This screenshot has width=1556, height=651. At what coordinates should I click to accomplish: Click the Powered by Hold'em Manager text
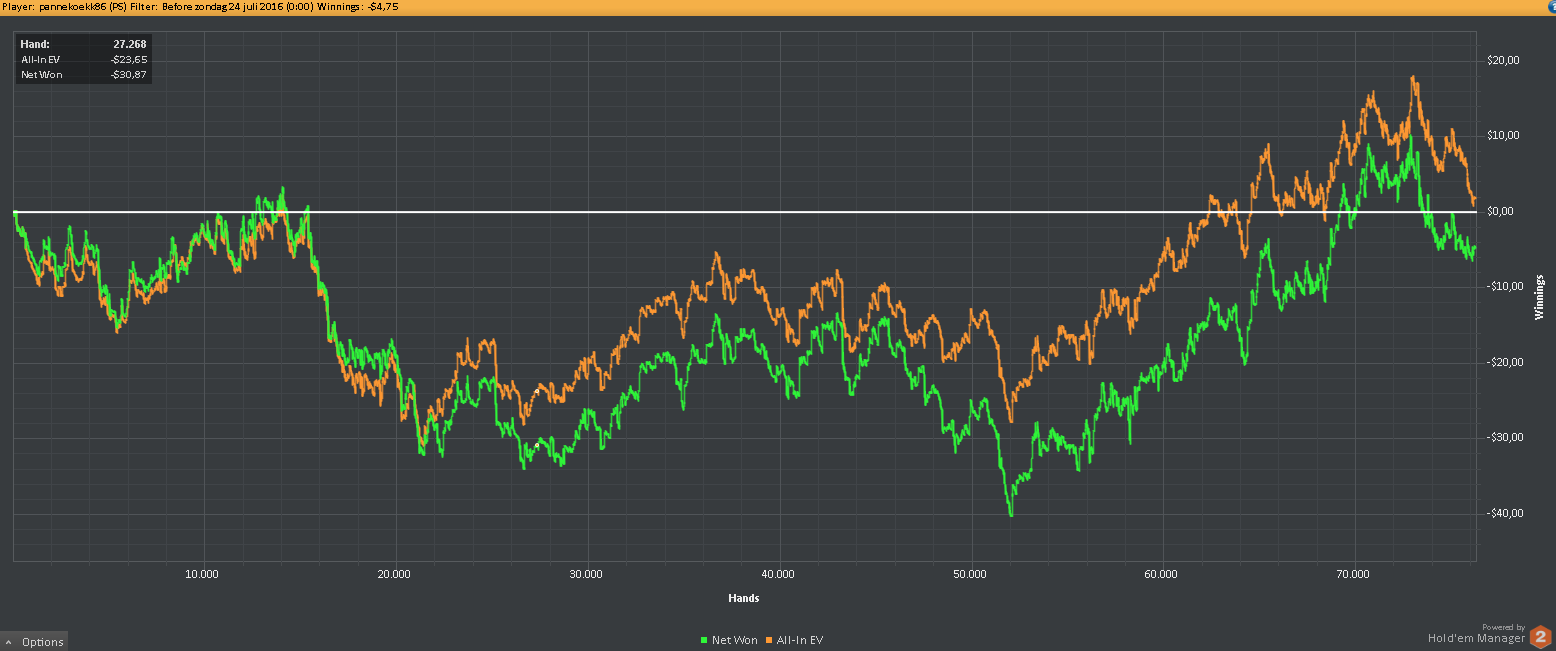[1477, 632]
